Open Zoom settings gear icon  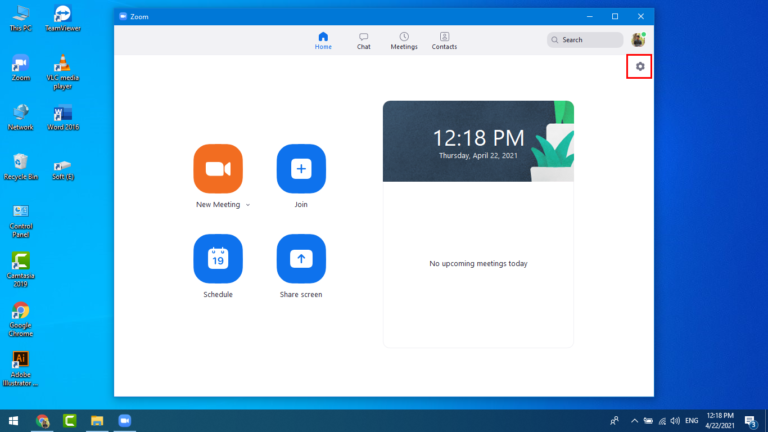point(640,67)
